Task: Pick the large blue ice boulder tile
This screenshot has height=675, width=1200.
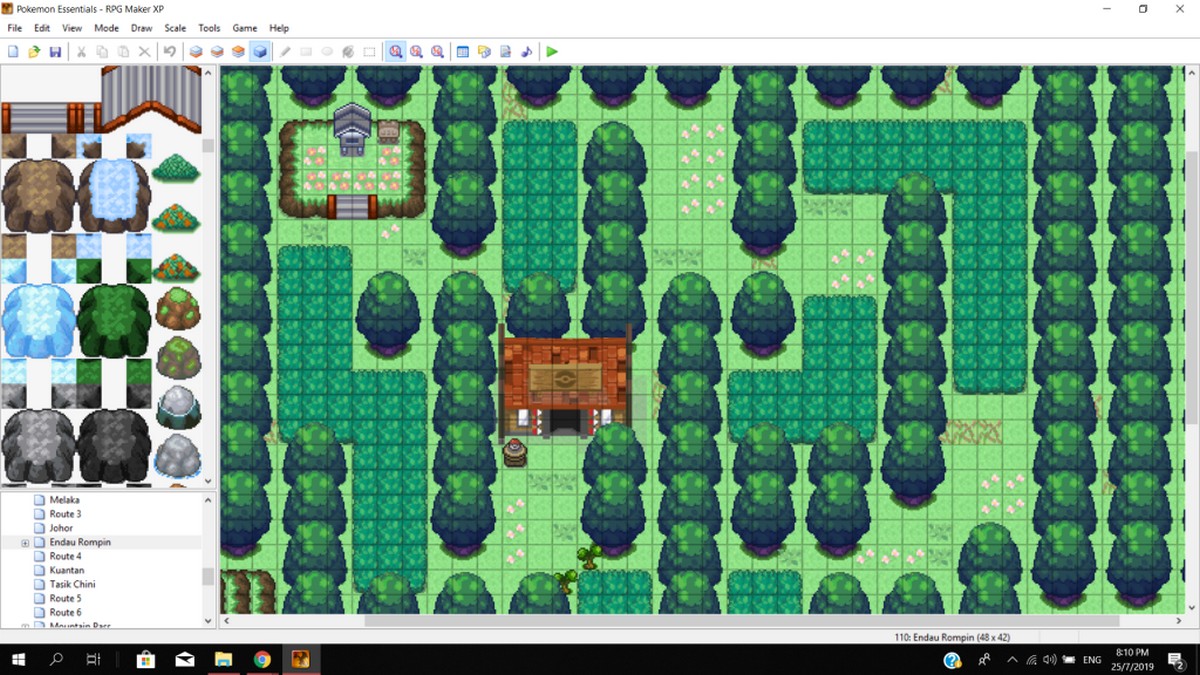Action: [x=38, y=322]
